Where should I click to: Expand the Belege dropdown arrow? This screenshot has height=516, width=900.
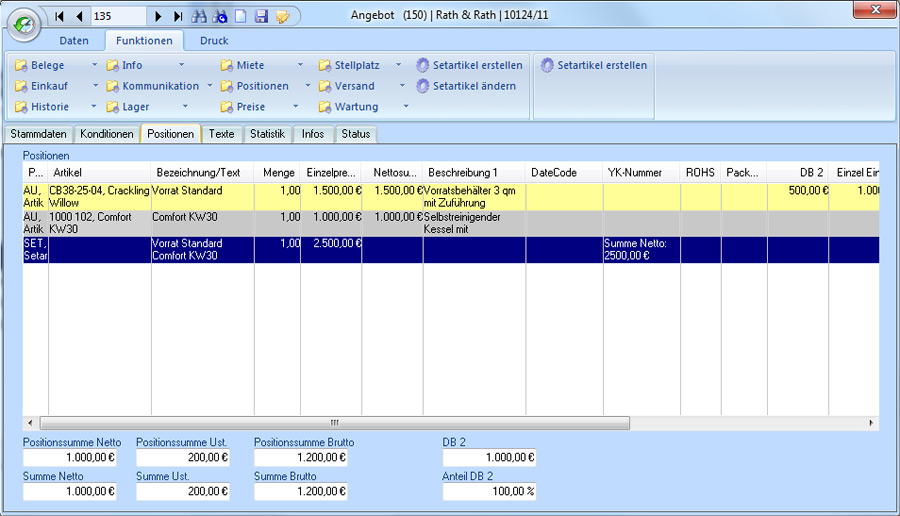tap(95, 65)
